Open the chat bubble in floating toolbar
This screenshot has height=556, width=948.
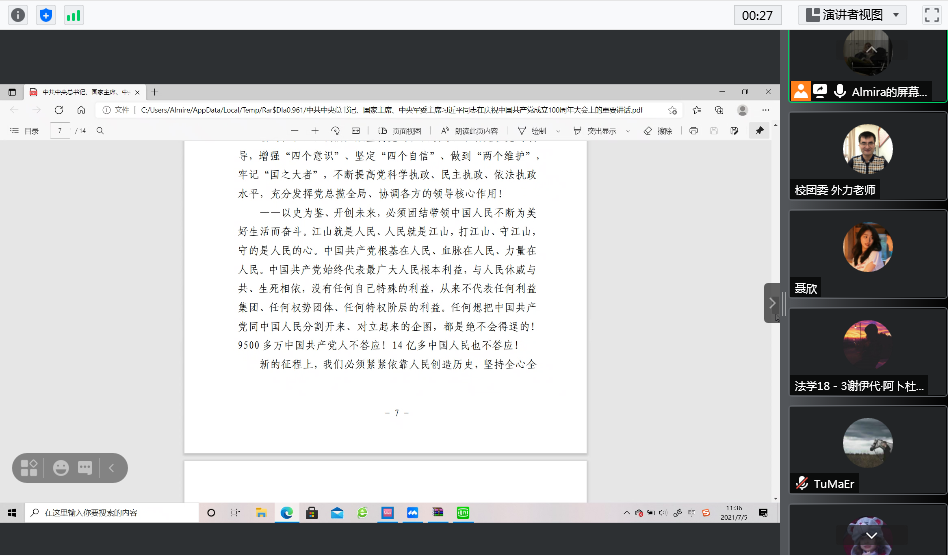coord(85,468)
